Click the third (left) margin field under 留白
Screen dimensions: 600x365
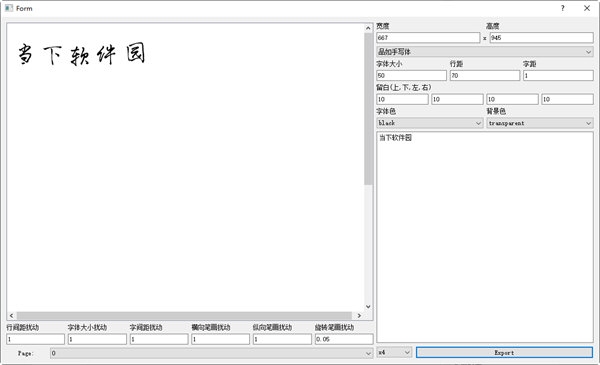pos(512,99)
